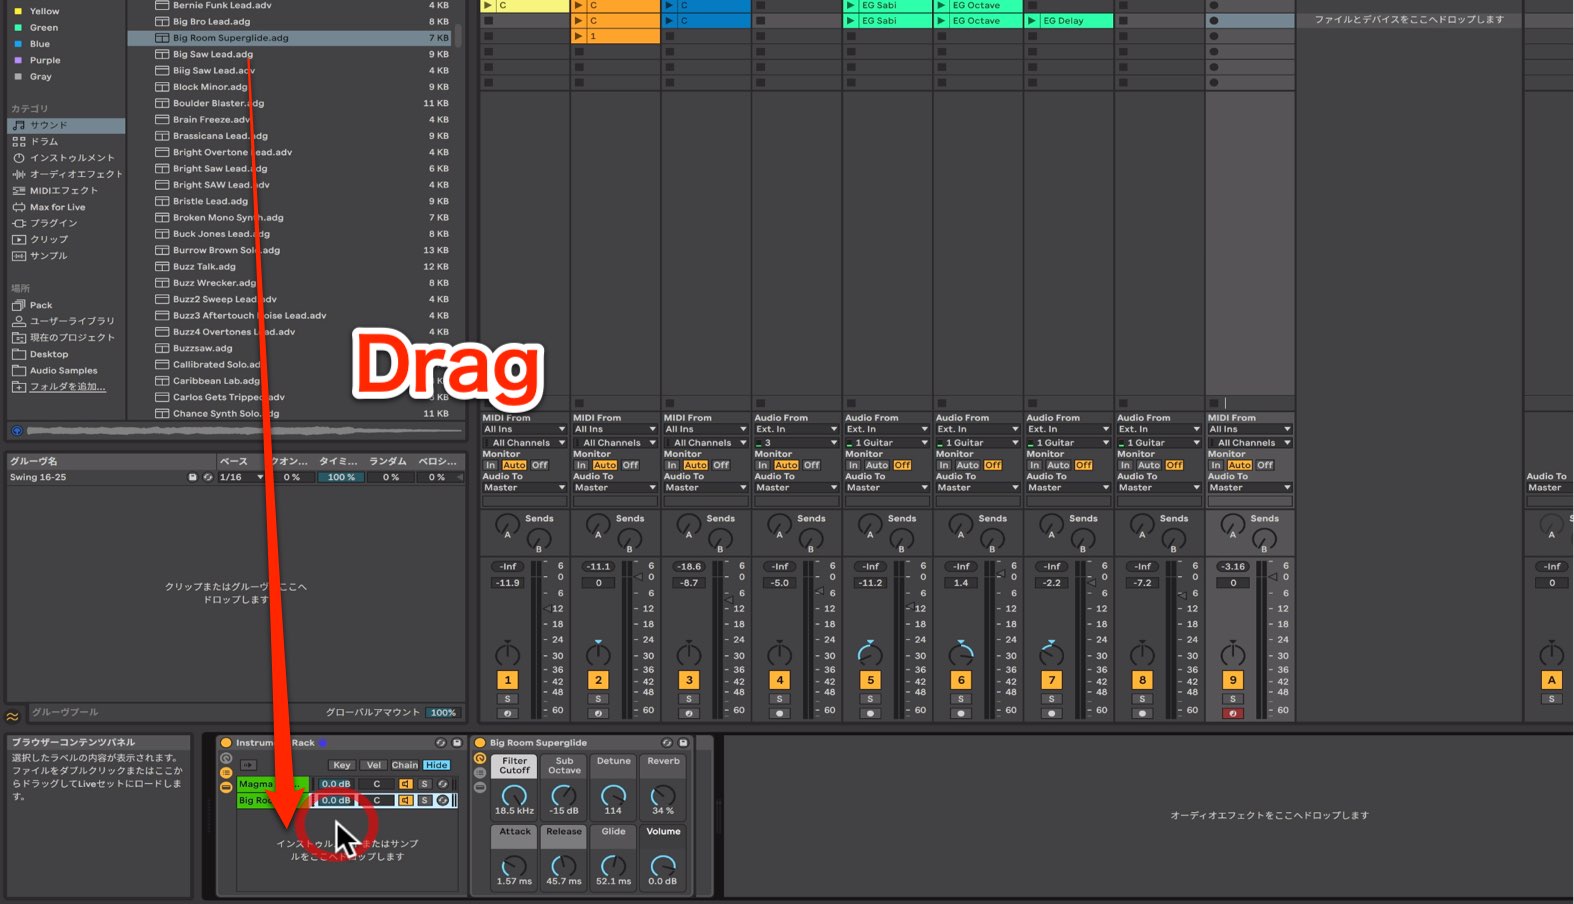1574x904 pixels.
Task: Click track 6 pan knob
Action: [961, 654]
